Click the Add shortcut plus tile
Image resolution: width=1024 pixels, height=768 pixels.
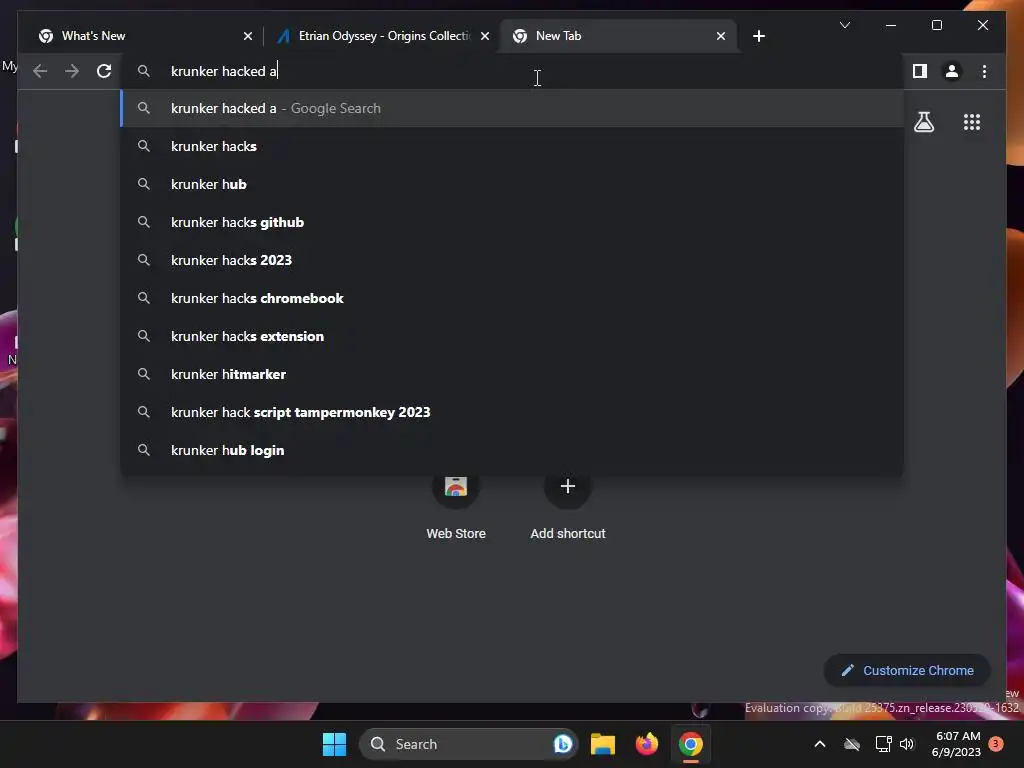(x=568, y=507)
